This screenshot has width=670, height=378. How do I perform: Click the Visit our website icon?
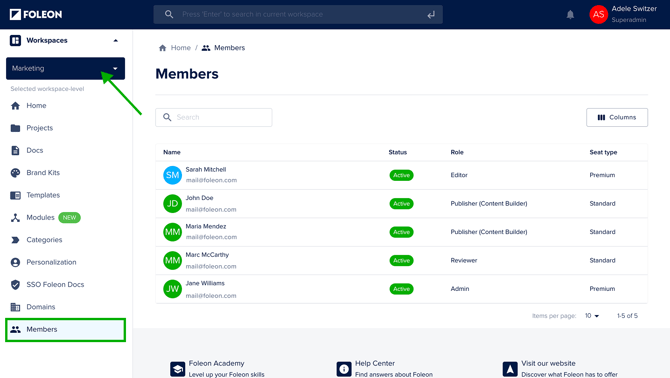[x=510, y=369]
